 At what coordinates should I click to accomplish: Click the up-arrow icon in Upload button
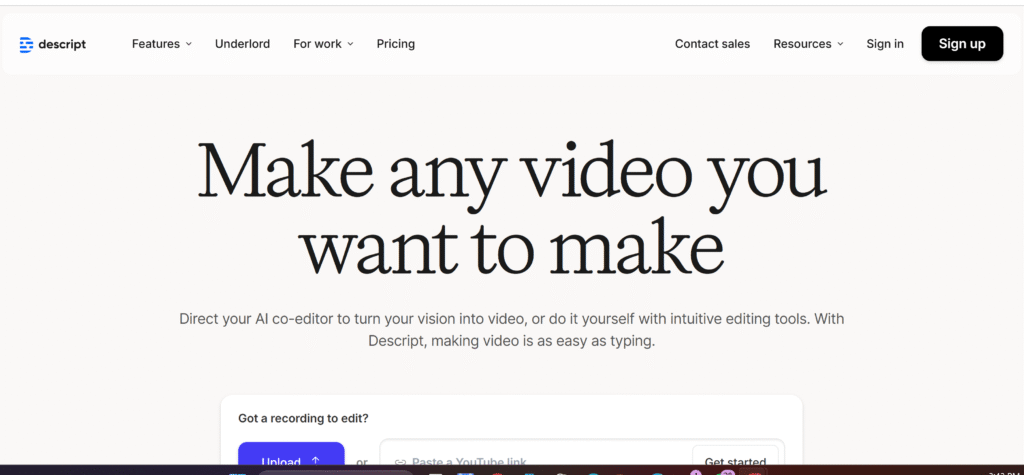316,460
